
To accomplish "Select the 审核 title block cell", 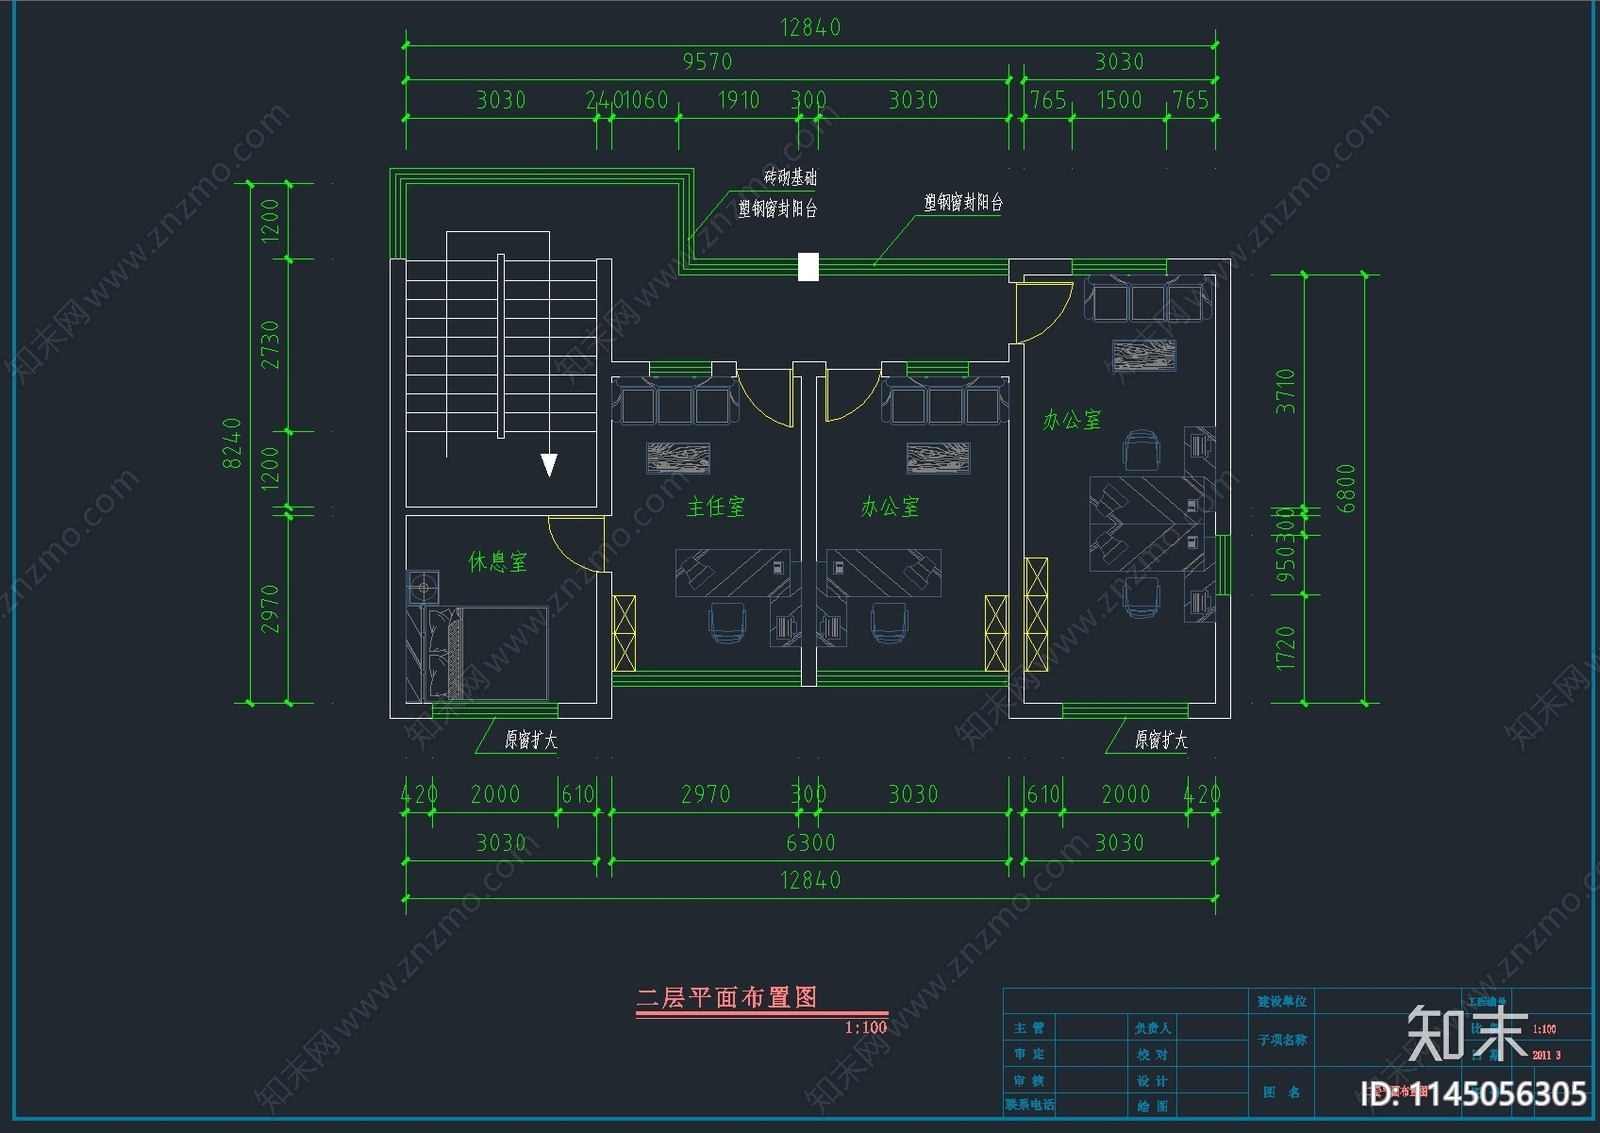I will point(1029,1081).
